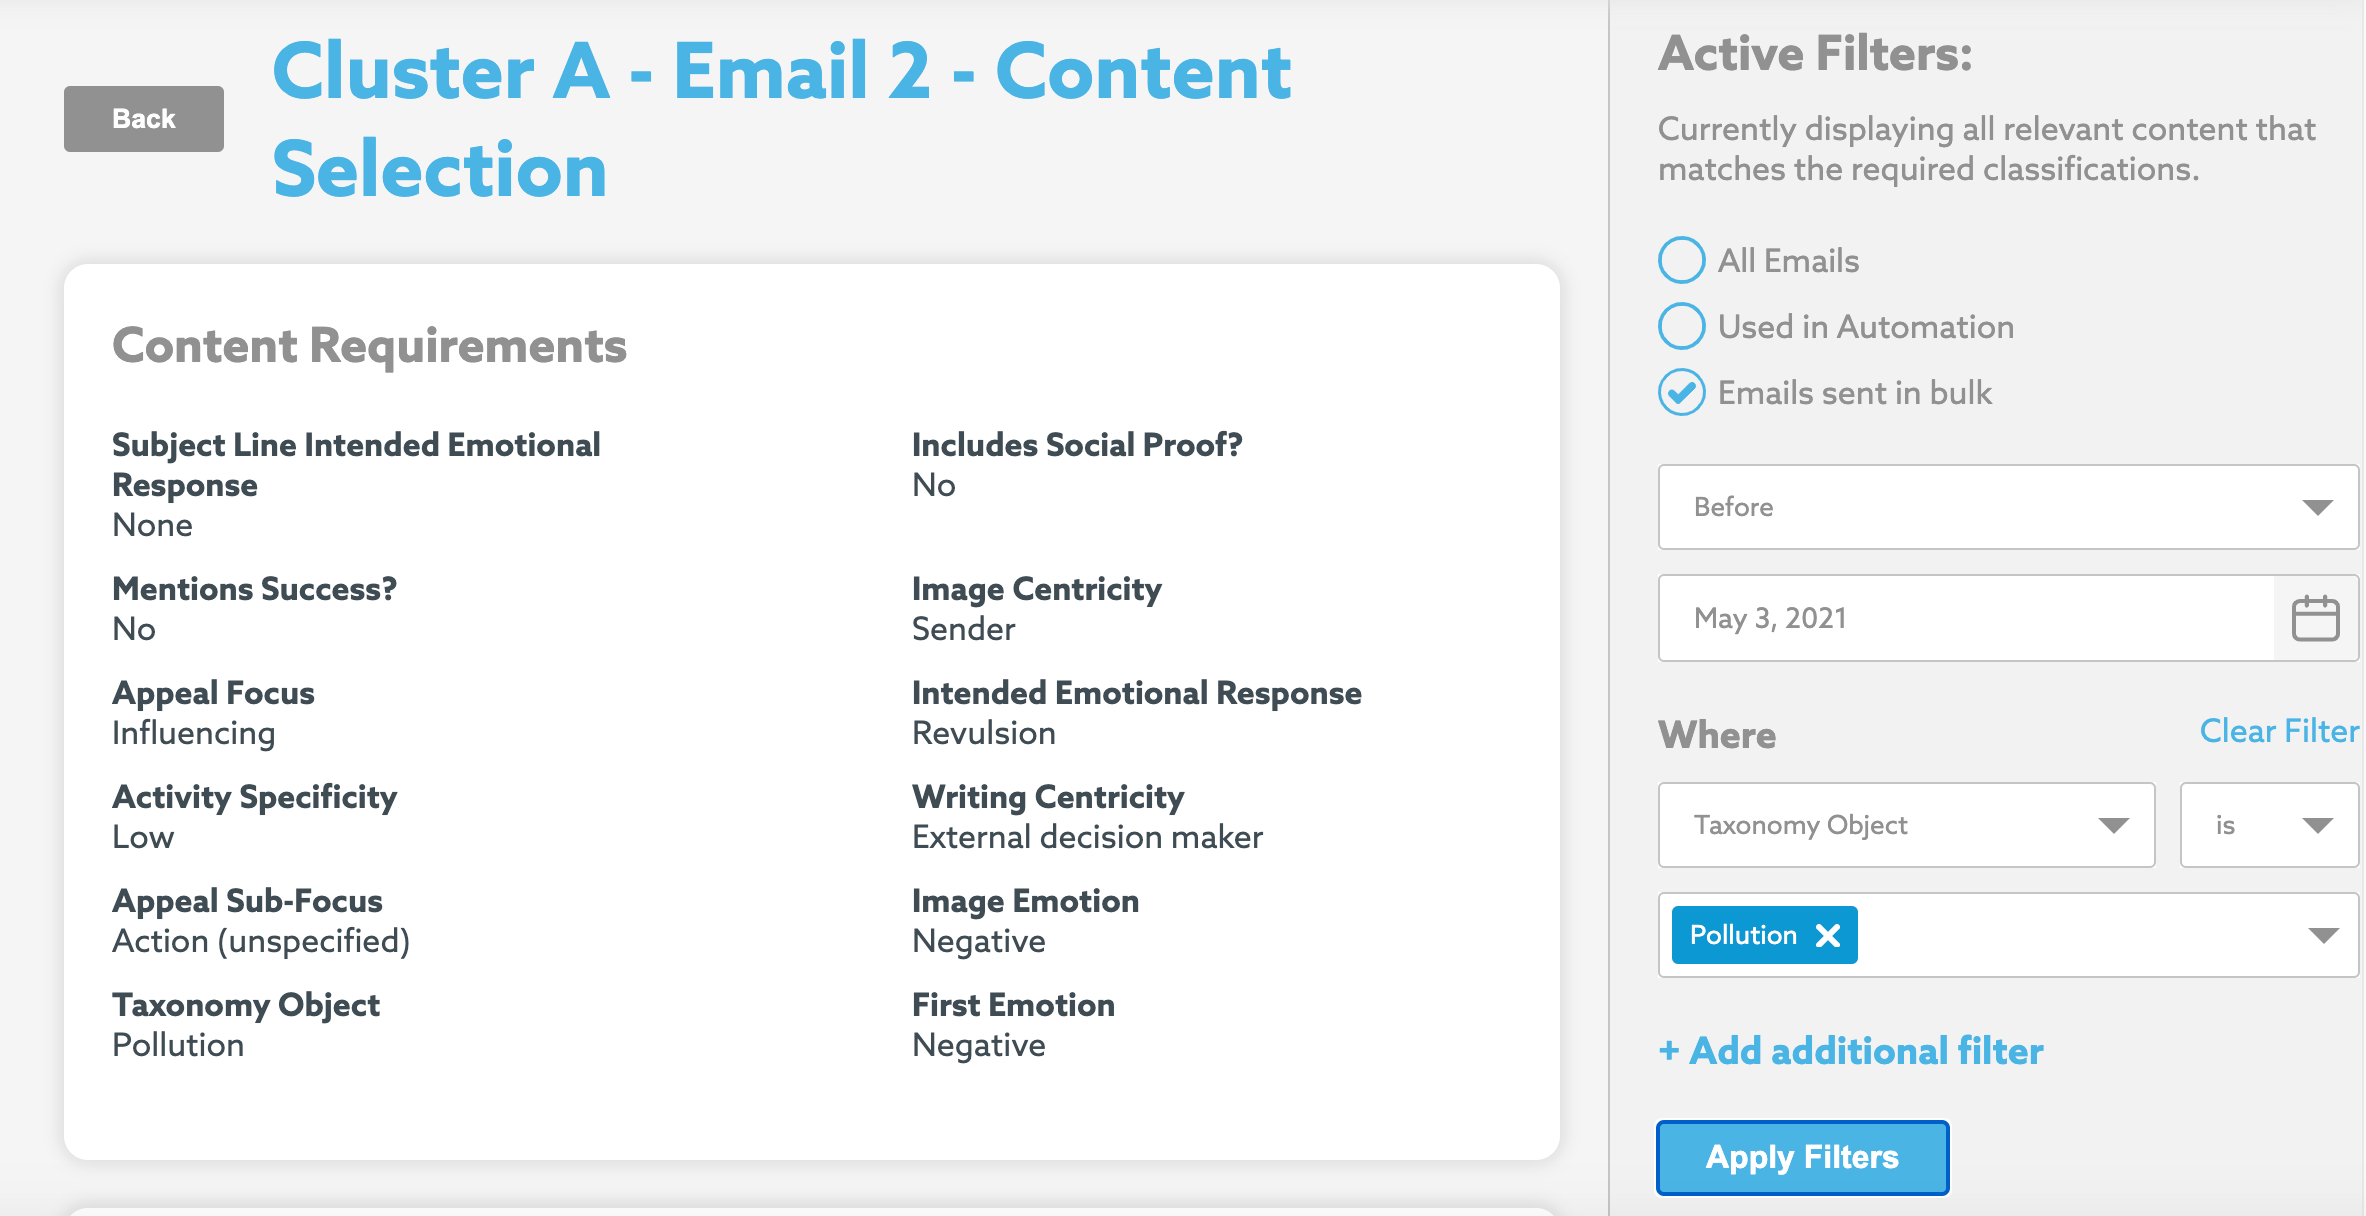
Task: Click the Back button
Action: 144,119
